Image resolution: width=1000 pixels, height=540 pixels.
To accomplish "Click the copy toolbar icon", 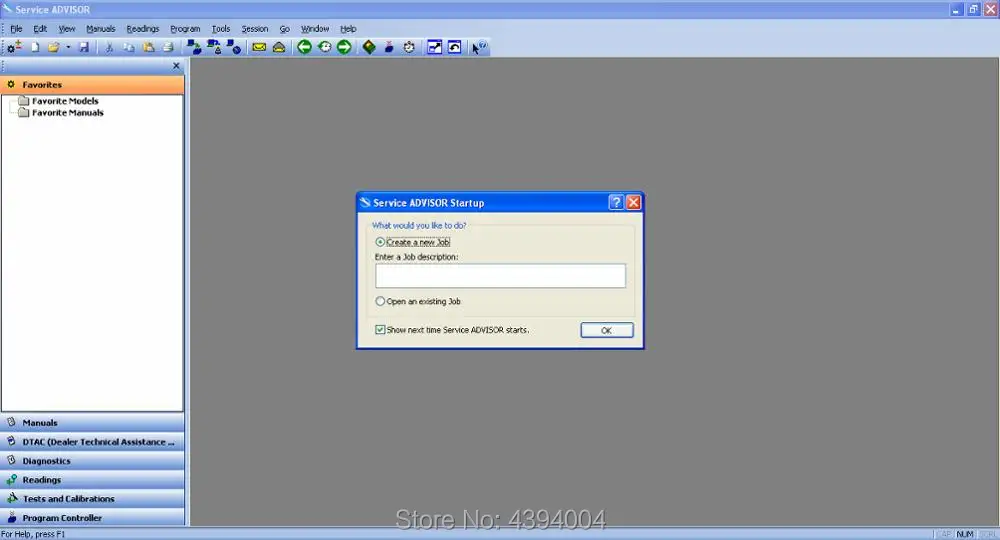I will tap(129, 47).
